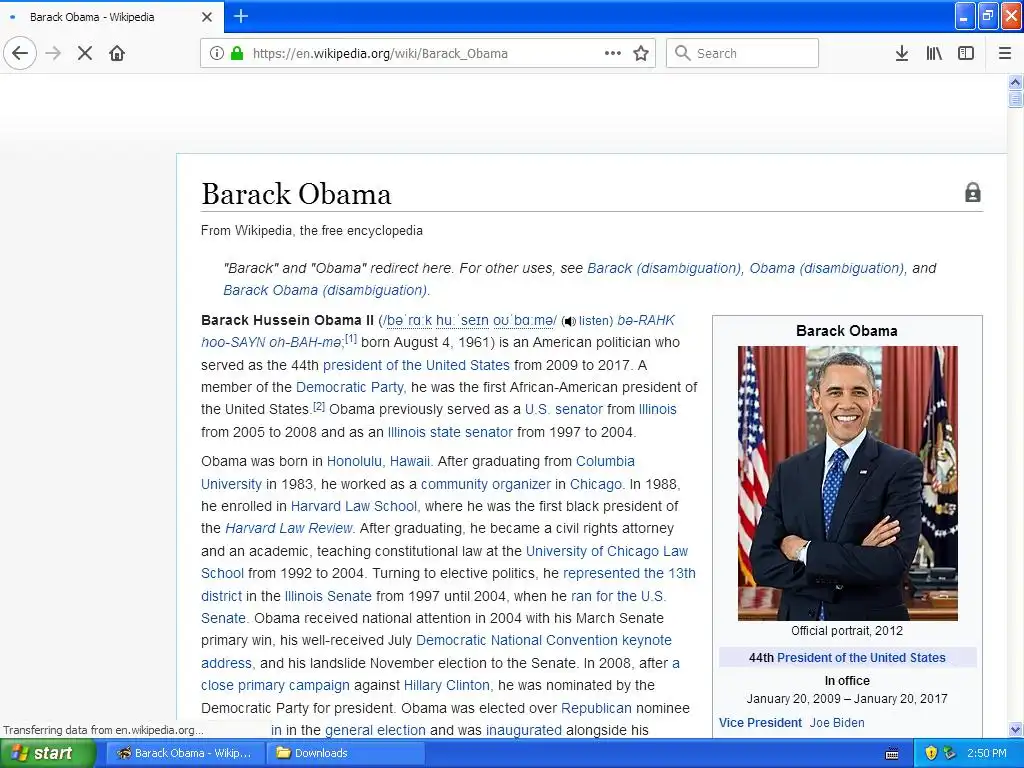Select the Barack Obama - Wikipedia tab

[x=111, y=17]
